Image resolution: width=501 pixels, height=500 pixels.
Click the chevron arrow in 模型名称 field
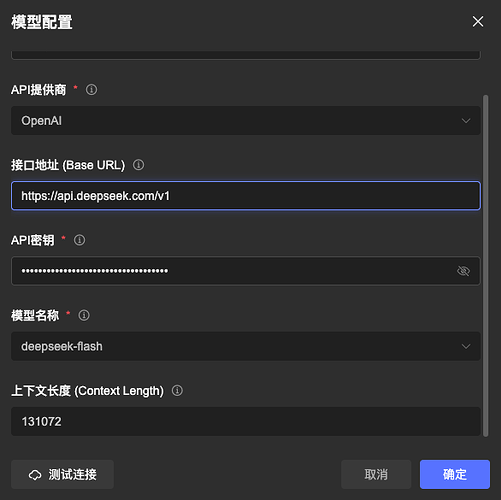click(x=466, y=346)
